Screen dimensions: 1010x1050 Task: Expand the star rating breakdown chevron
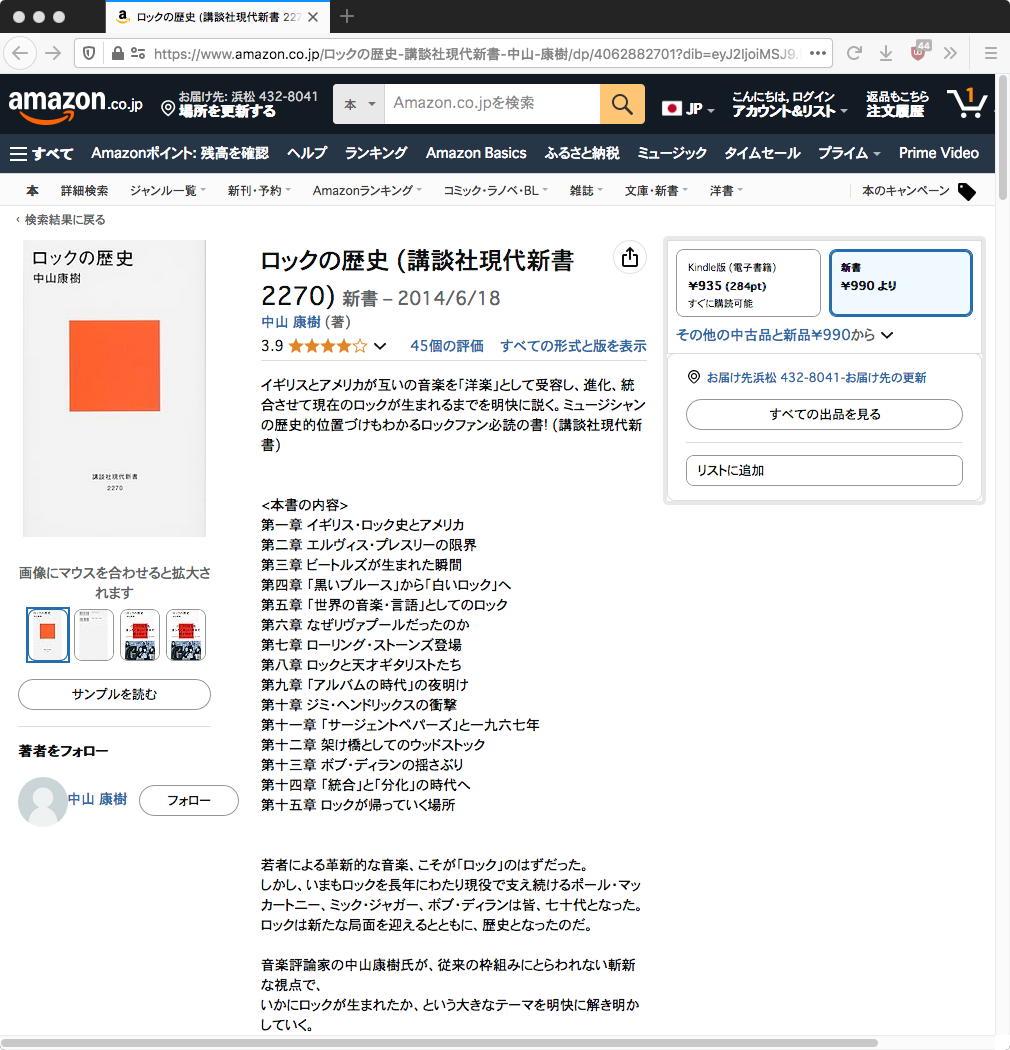pyautogui.click(x=380, y=346)
